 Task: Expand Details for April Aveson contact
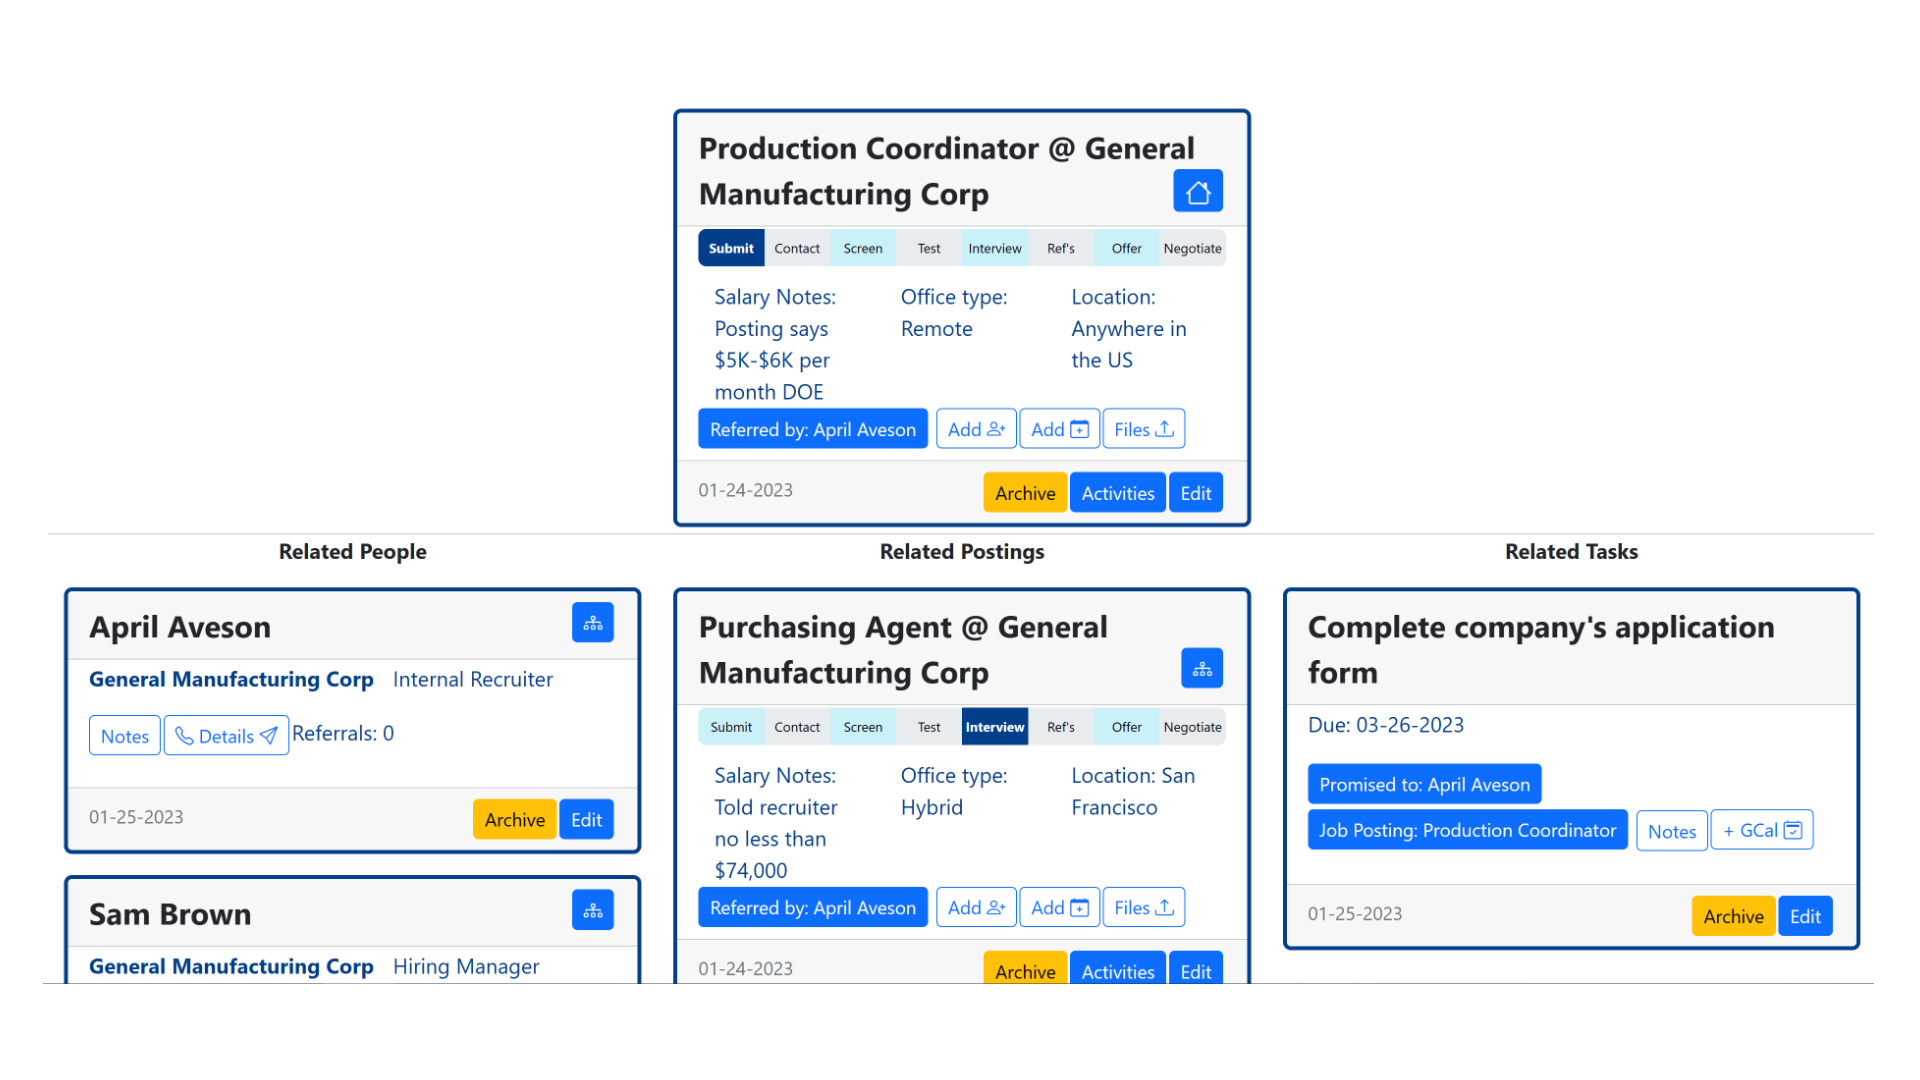tap(225, 736)
